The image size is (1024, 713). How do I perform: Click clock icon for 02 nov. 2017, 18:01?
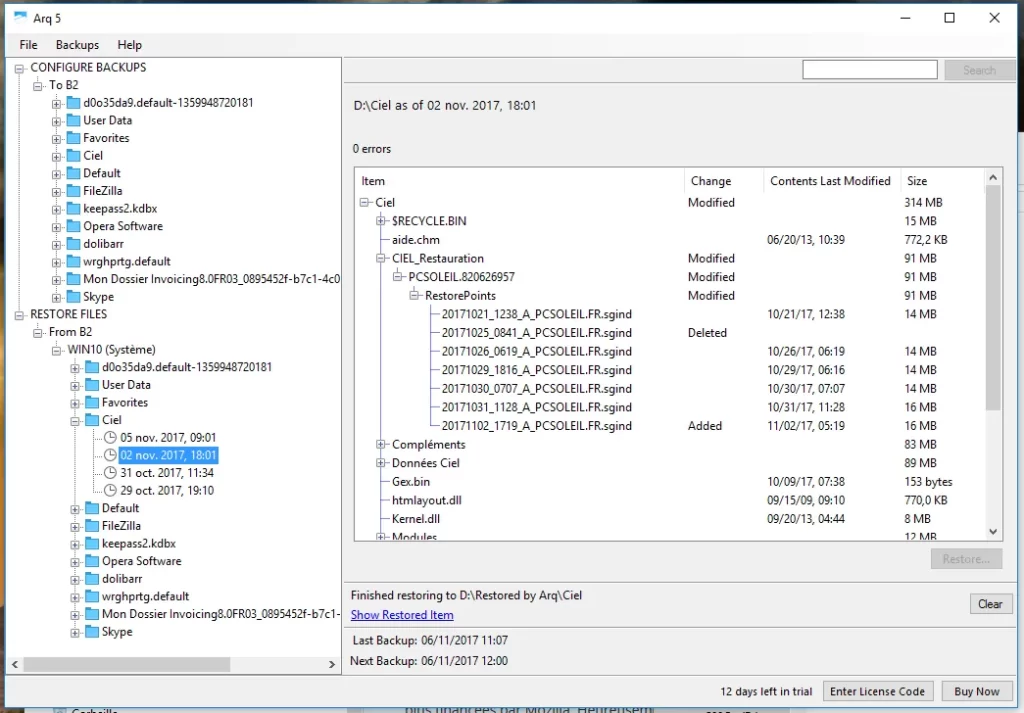(x=110, y=455)
